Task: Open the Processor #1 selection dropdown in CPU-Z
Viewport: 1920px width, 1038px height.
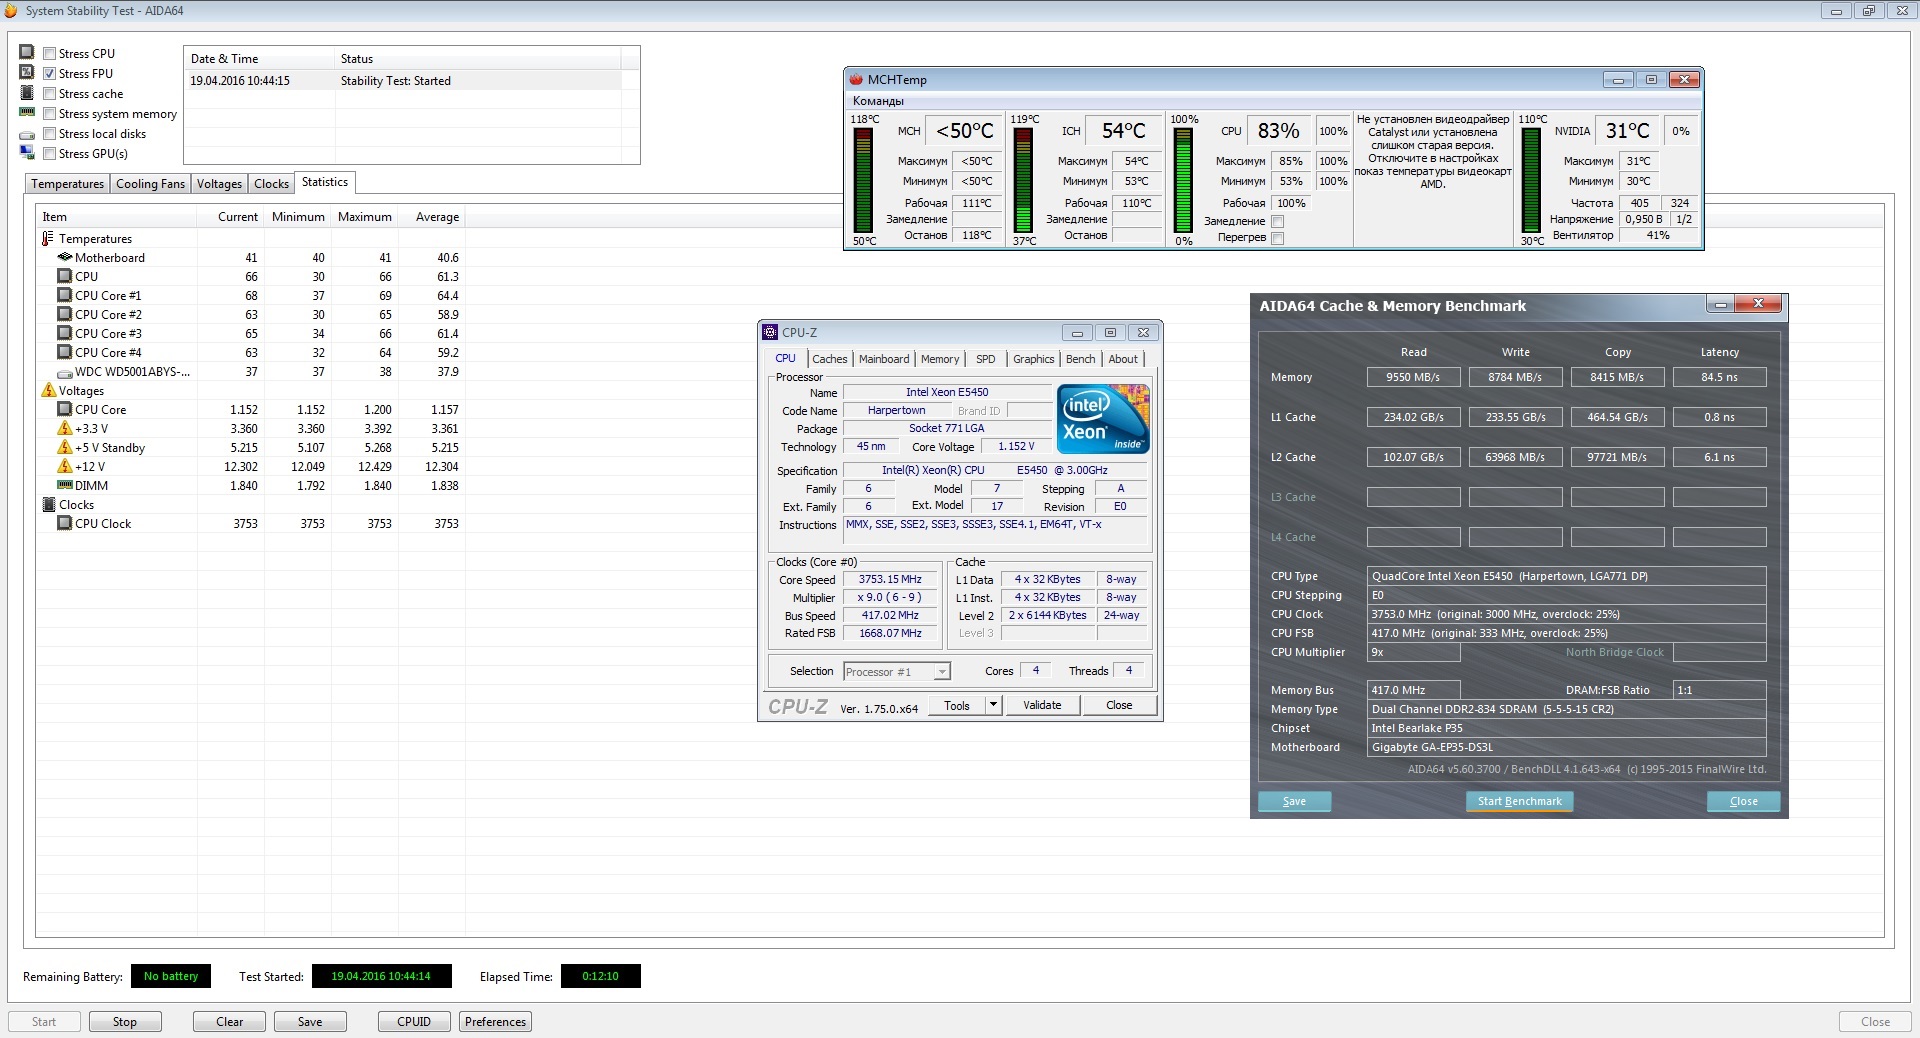Action: 941,672
